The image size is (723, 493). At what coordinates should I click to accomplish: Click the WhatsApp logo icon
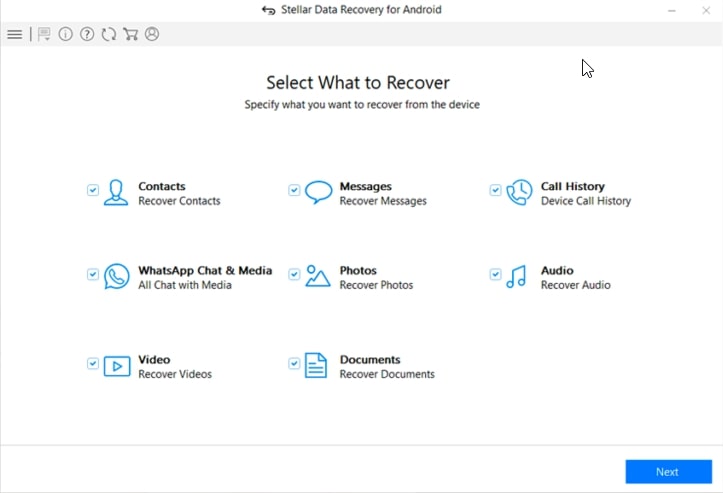click(117, 276)
